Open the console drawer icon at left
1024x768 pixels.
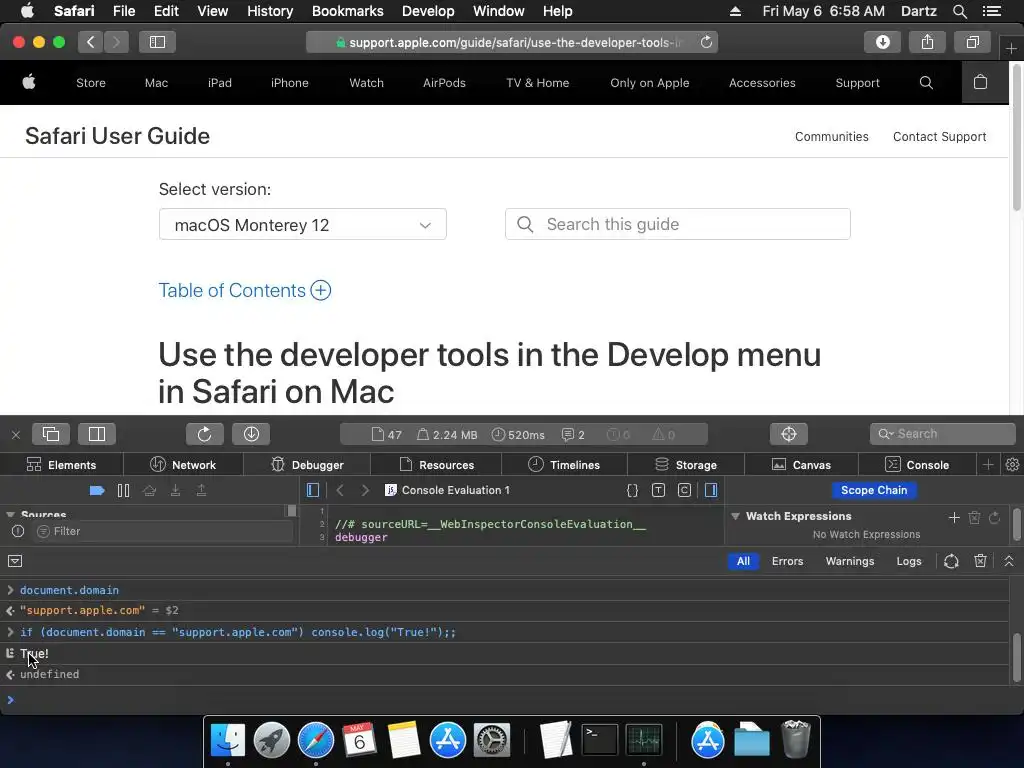[x=15, y=561]
